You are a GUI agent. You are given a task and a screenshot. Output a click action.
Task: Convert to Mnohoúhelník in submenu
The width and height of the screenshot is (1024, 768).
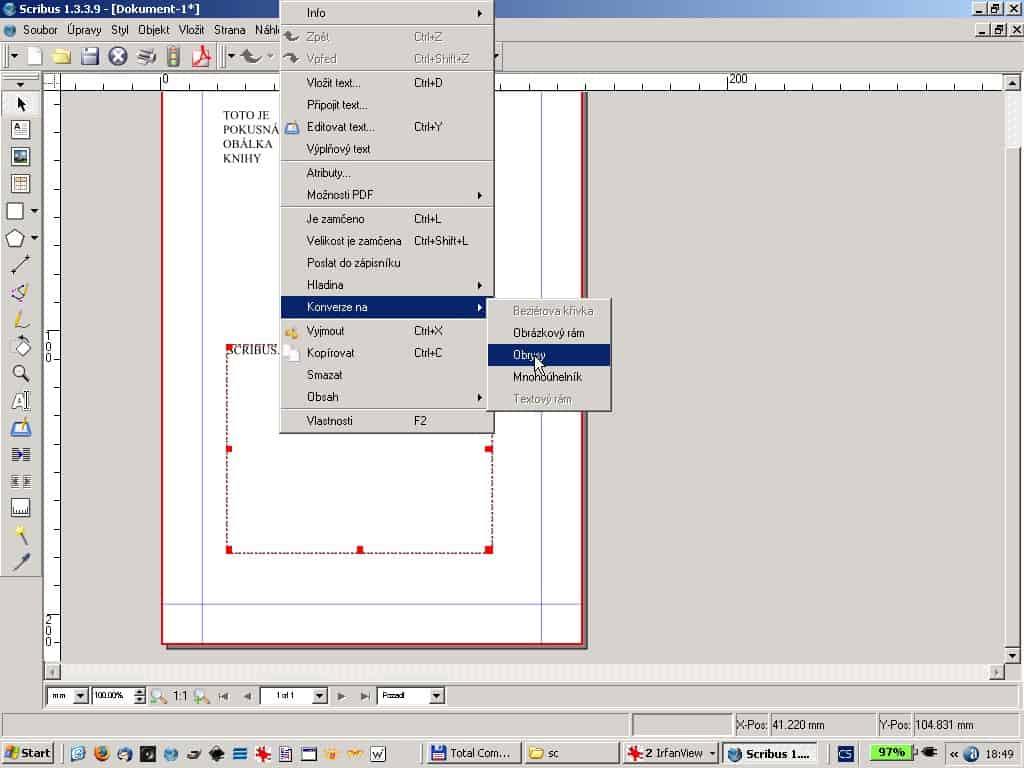tap(549, 377)
